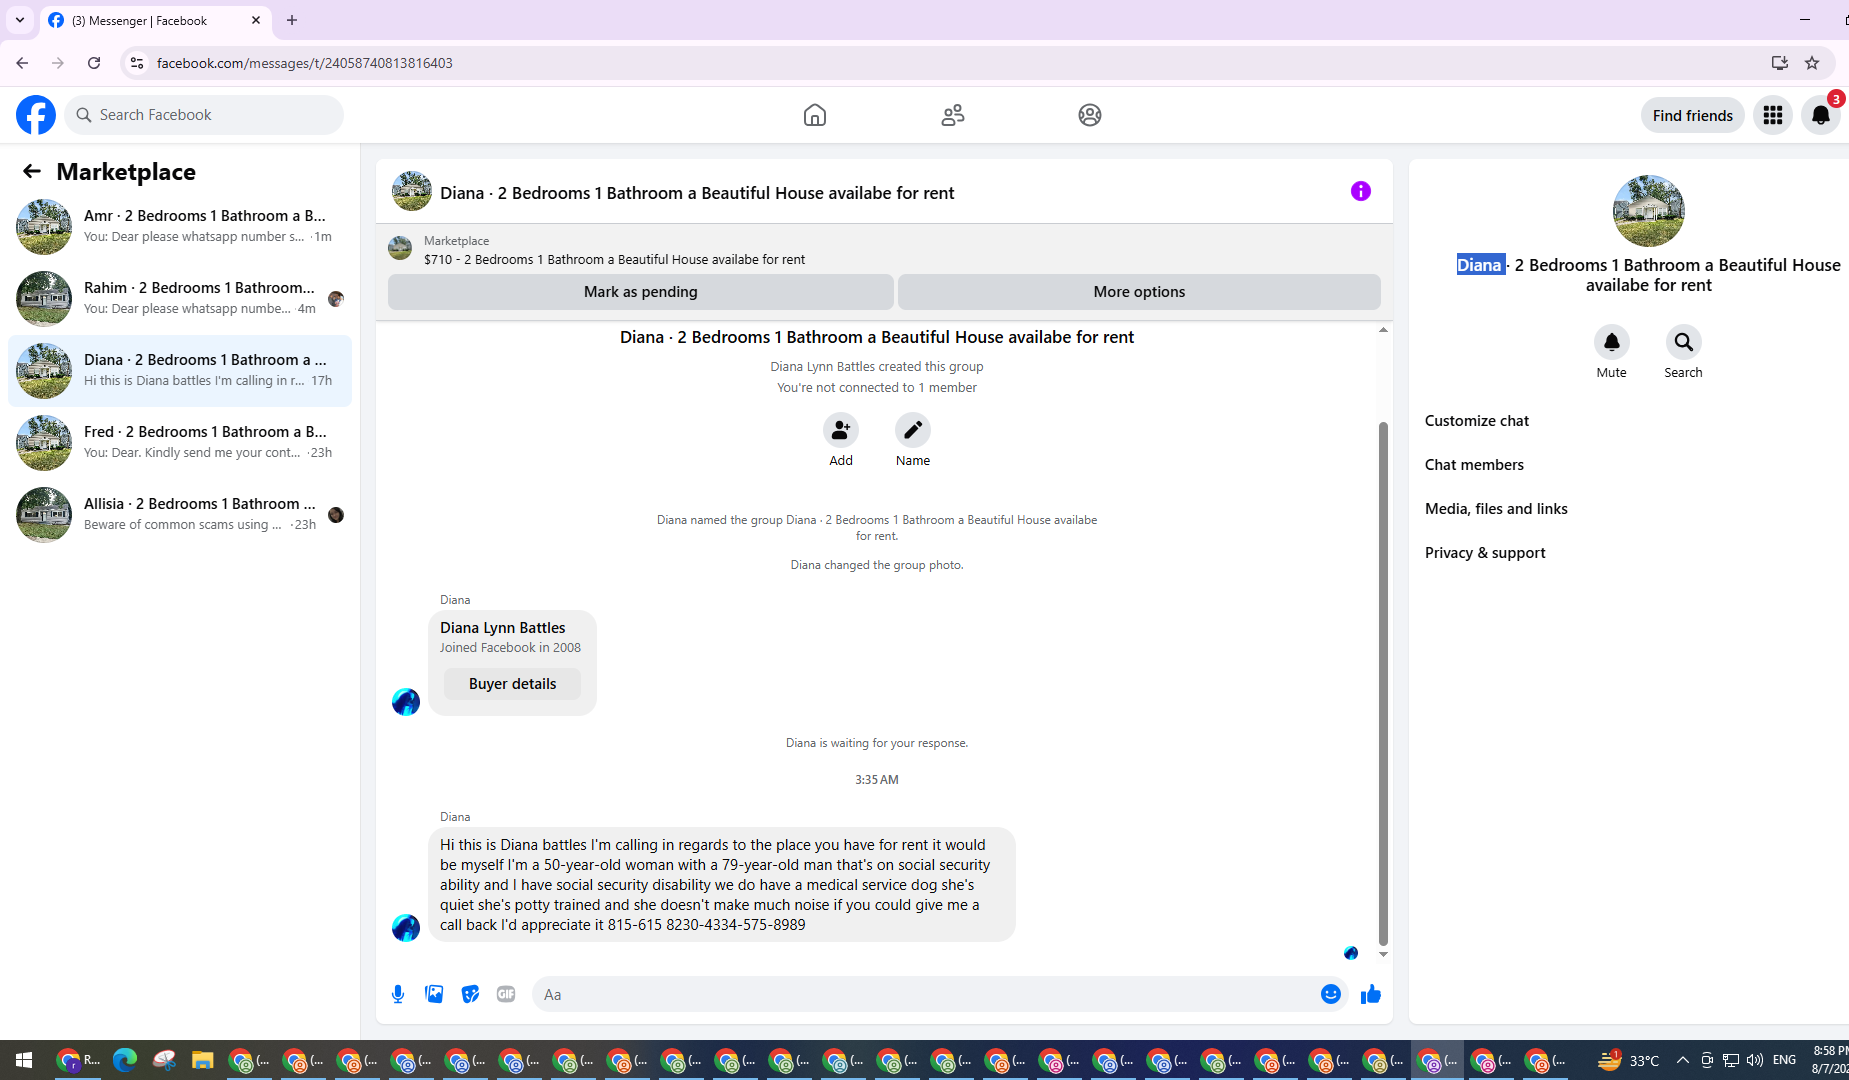The height and width of the screenshot is (1080, 1849).
Task: Open the GIF picker icon
Action: click(506, 994)
